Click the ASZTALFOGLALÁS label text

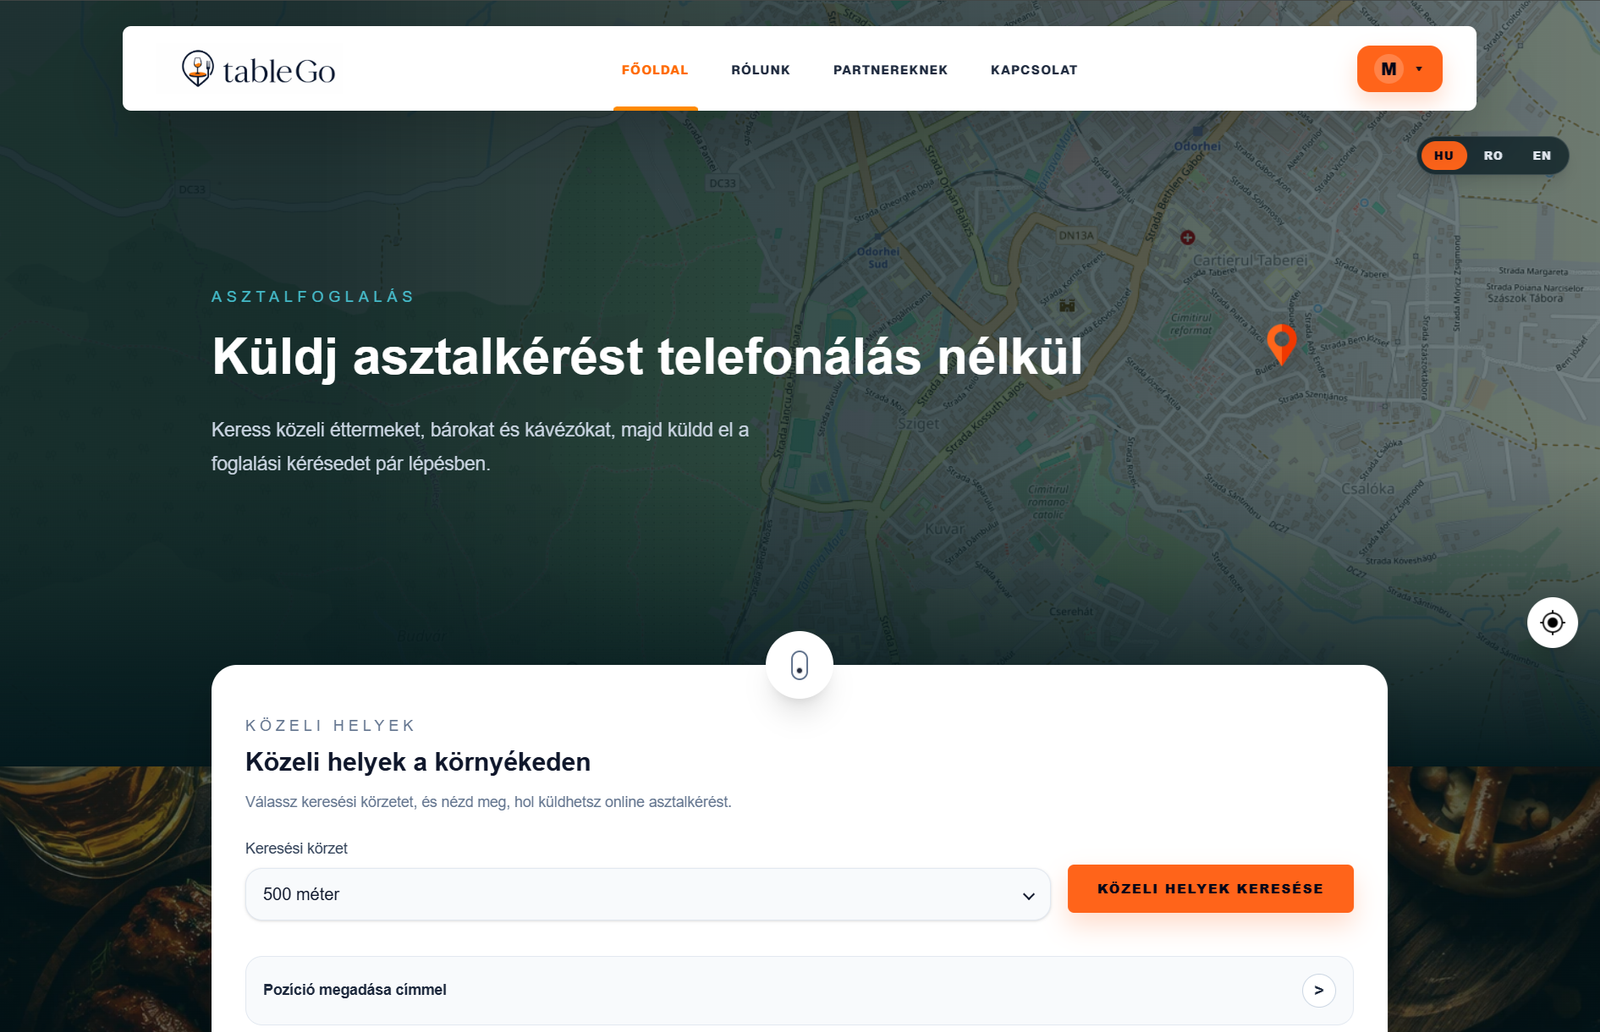coord(313,297)
